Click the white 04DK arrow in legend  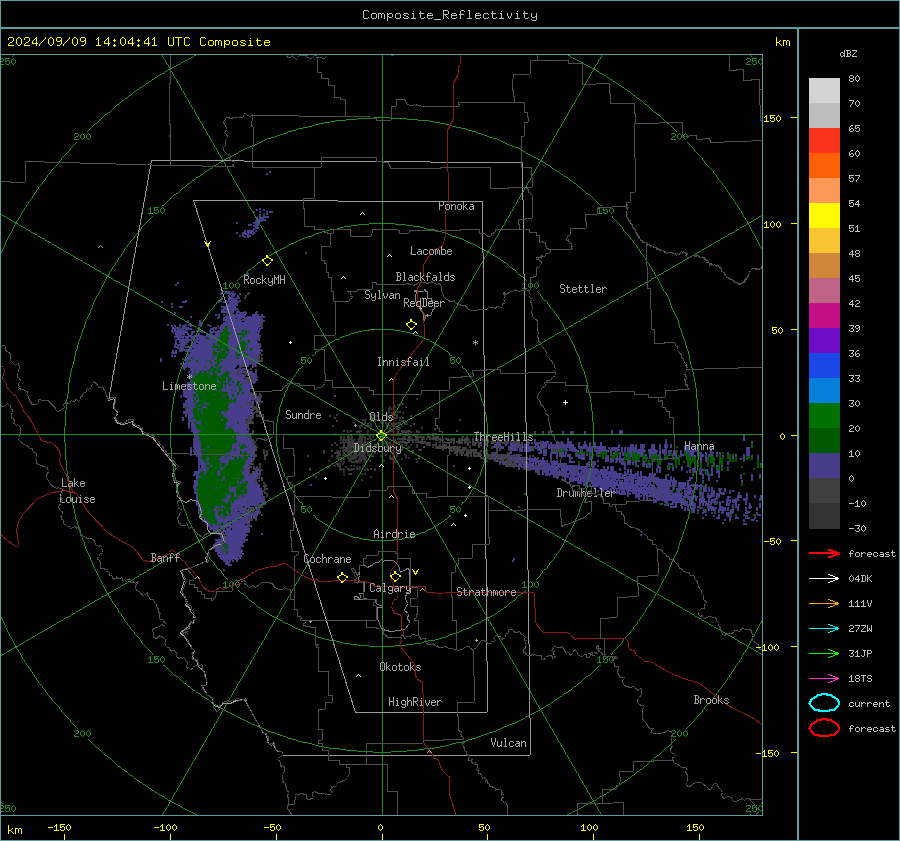(824, 579)
